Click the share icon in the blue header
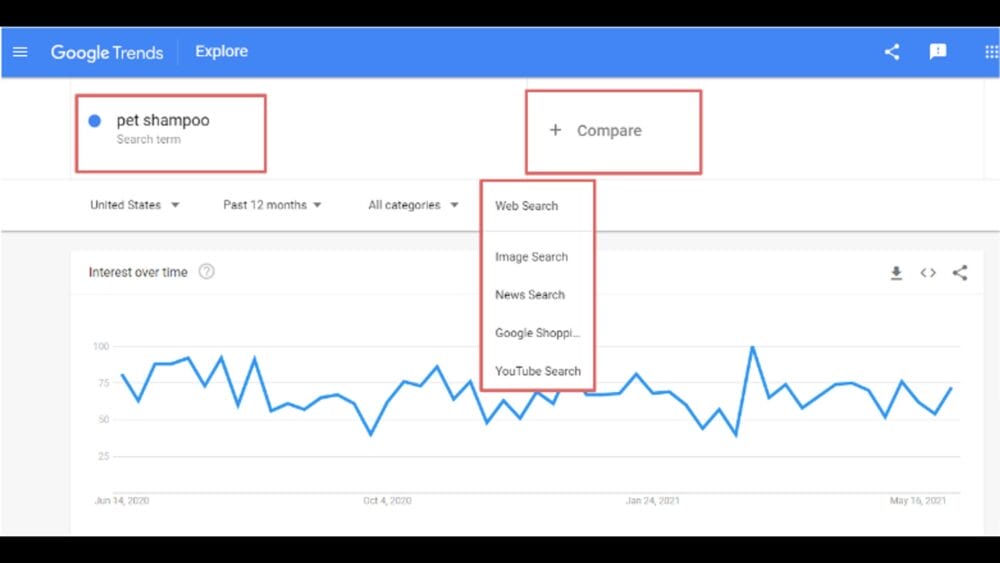The image size is (1000, 563). [892, 52]
